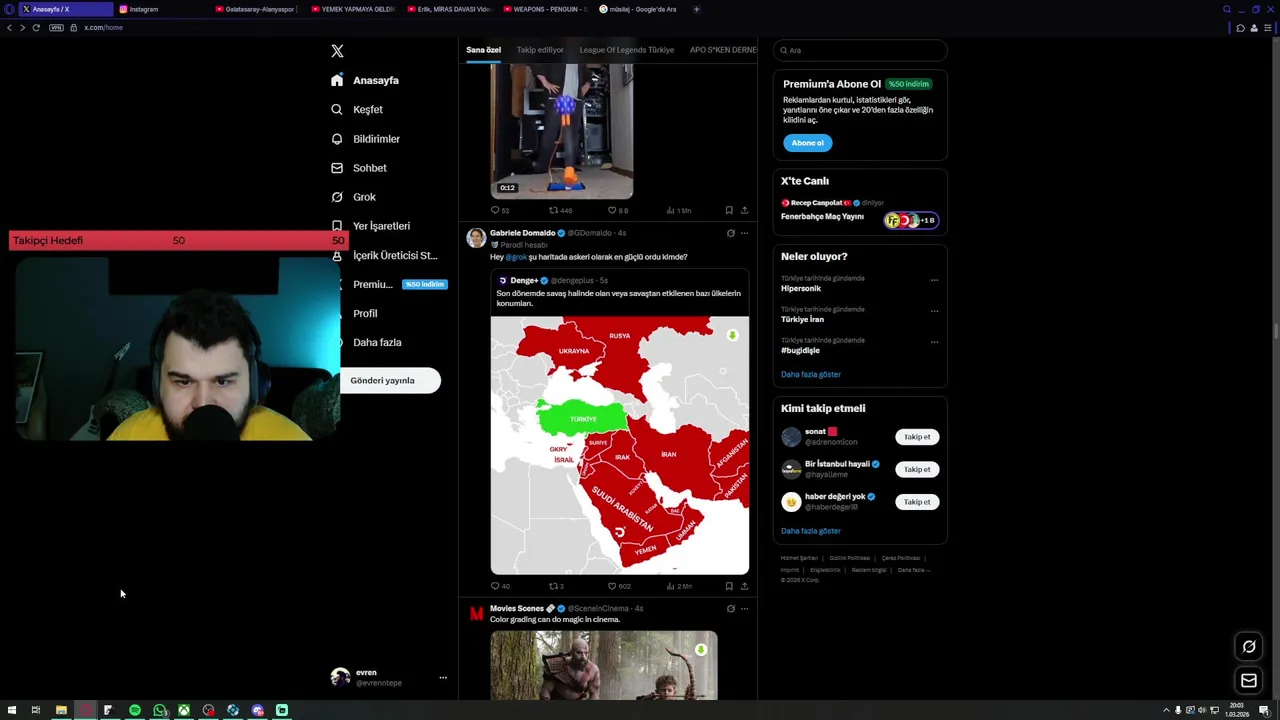Screen dimensions: 1280x720
Task: Switch to Takip ediliyor tab
Action: coord(540,50)
